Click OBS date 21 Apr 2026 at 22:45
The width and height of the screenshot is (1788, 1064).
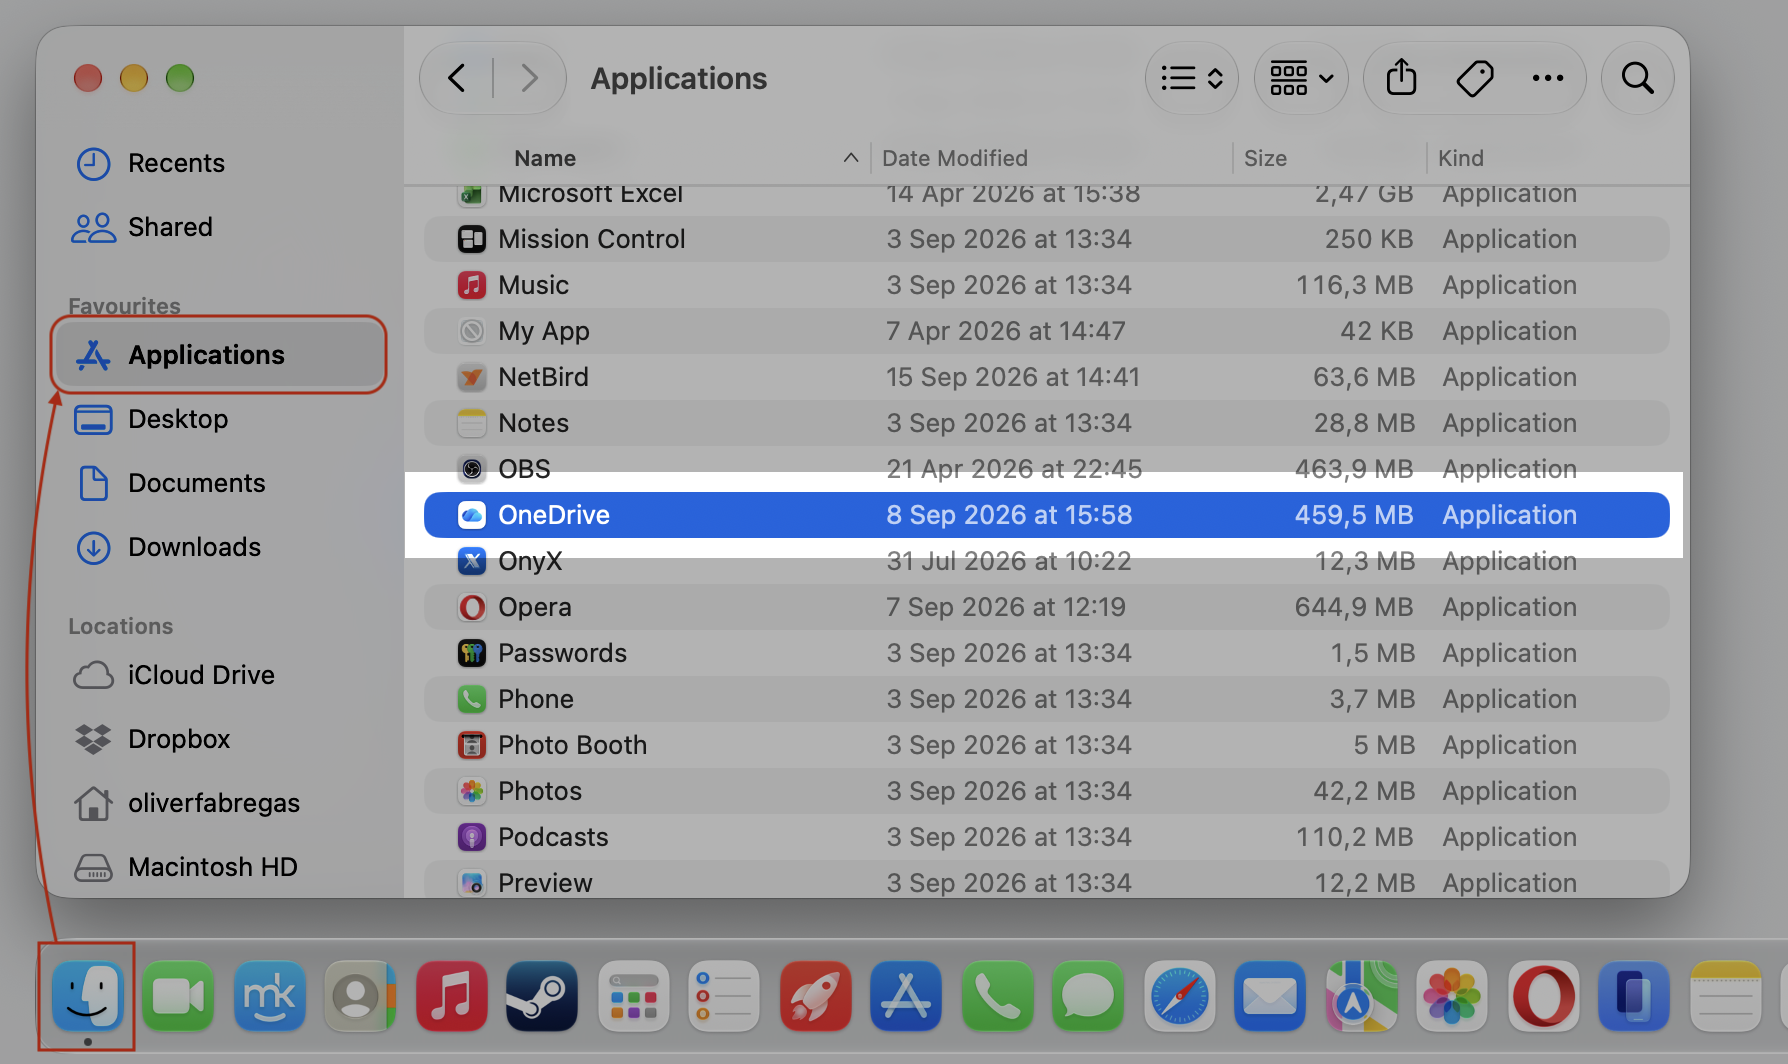[1014, 469]
